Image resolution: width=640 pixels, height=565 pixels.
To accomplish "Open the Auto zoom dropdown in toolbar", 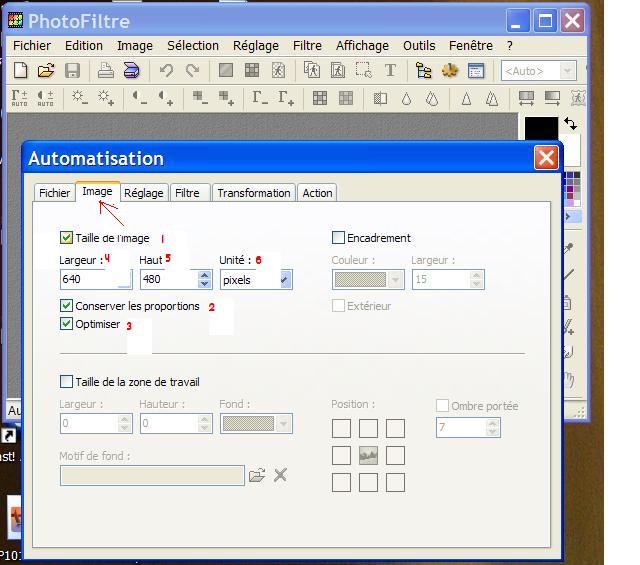I will point(567,71).
